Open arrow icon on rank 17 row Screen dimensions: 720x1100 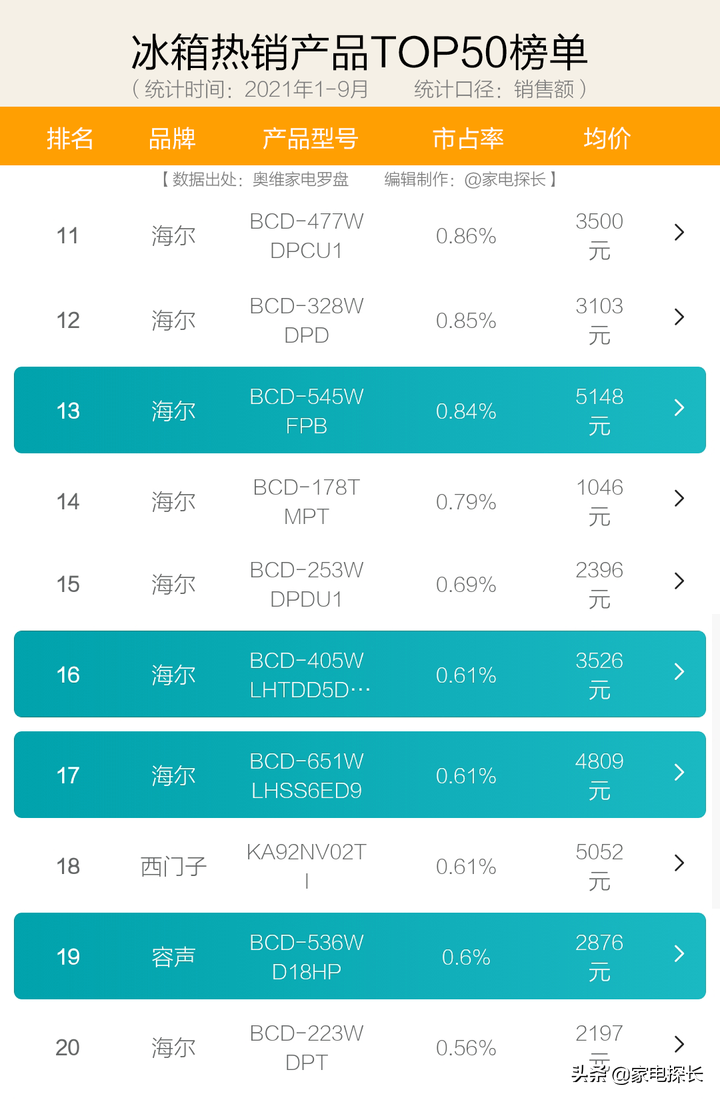point(679,772)
